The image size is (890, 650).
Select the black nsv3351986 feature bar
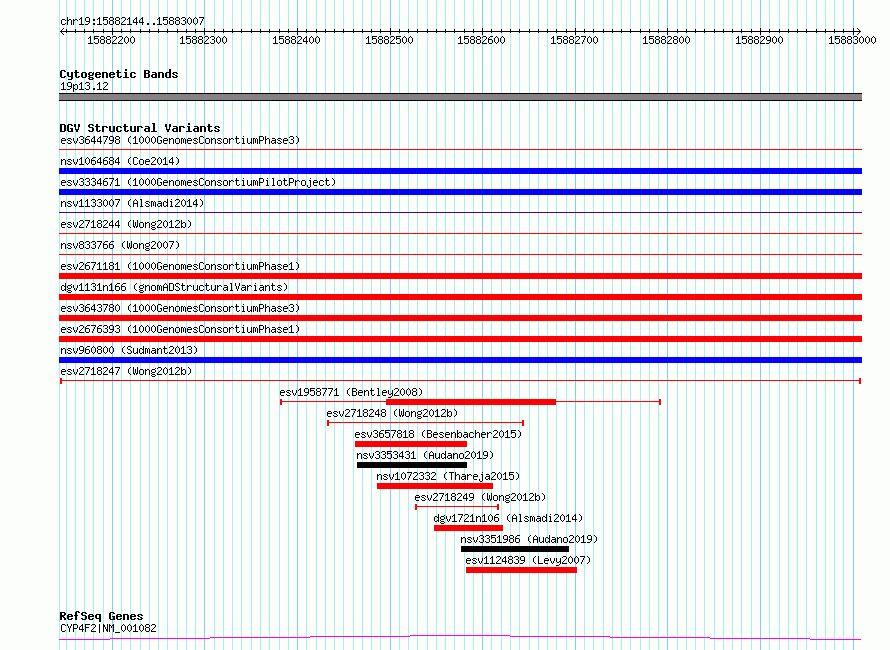515,549
